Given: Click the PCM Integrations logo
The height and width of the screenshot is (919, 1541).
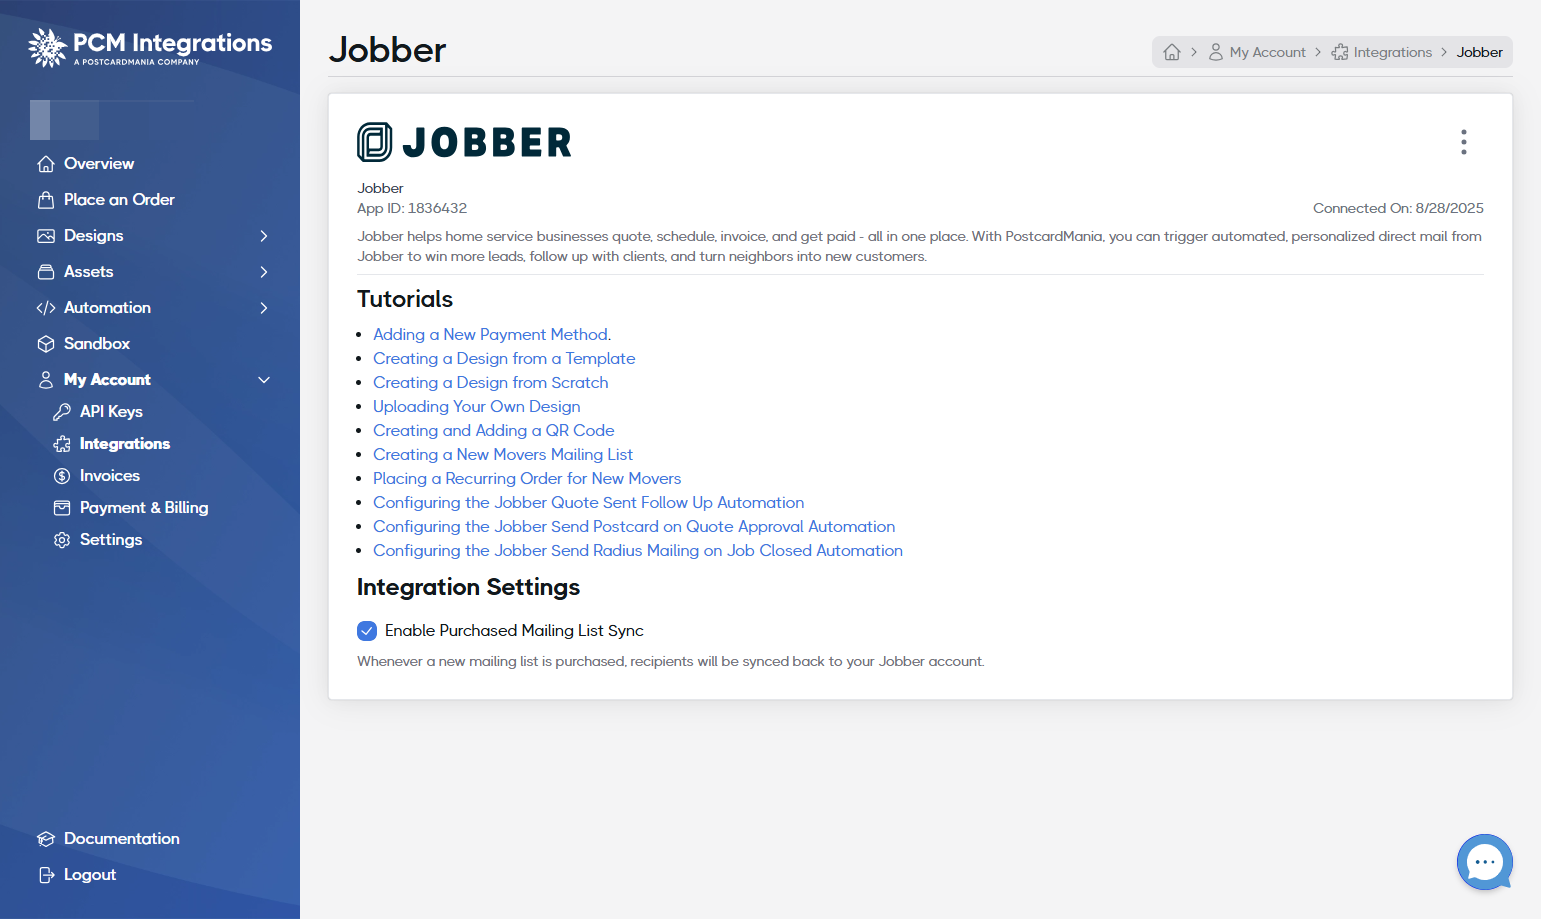Looking at the screenshot, I should pos(150,47).
